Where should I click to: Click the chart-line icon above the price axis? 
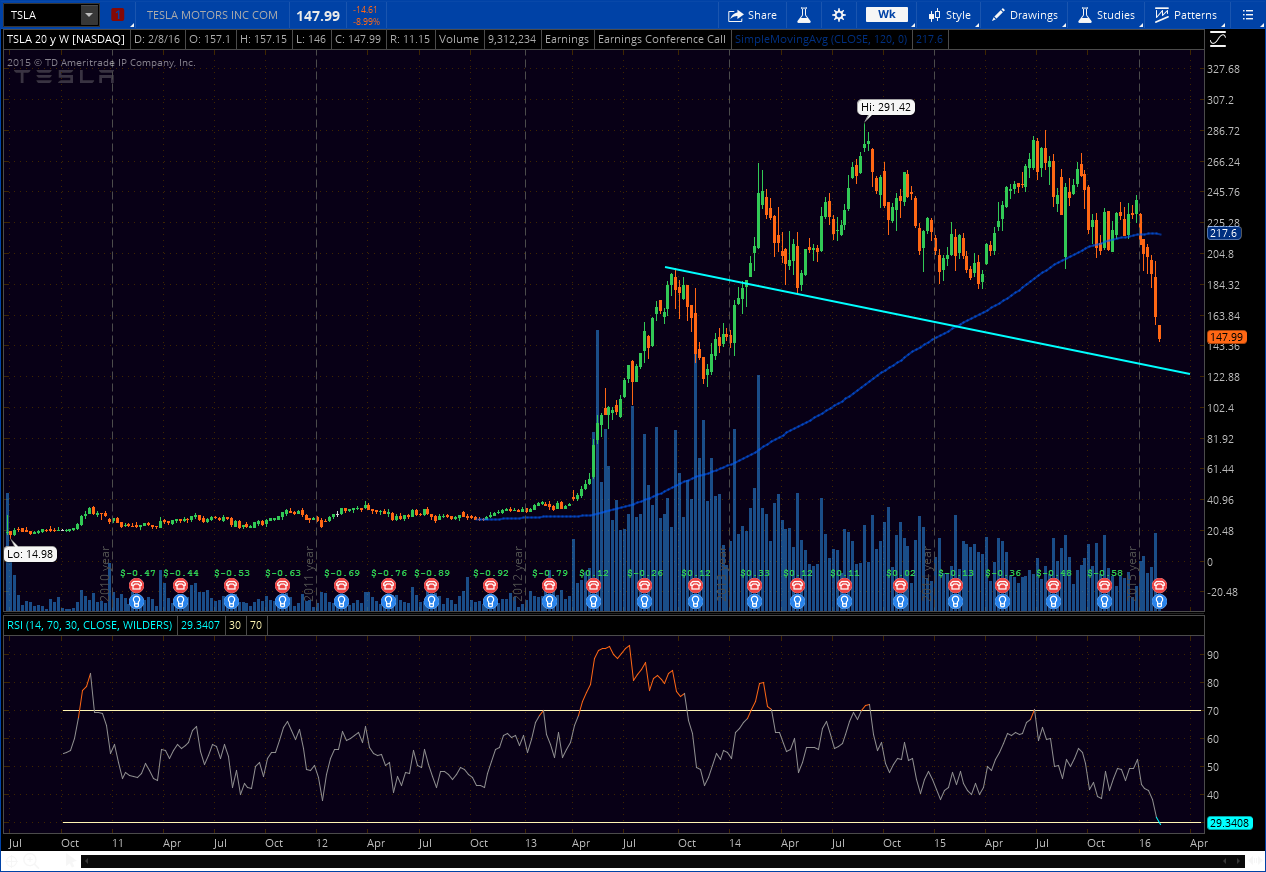(x=1218, y=40)
